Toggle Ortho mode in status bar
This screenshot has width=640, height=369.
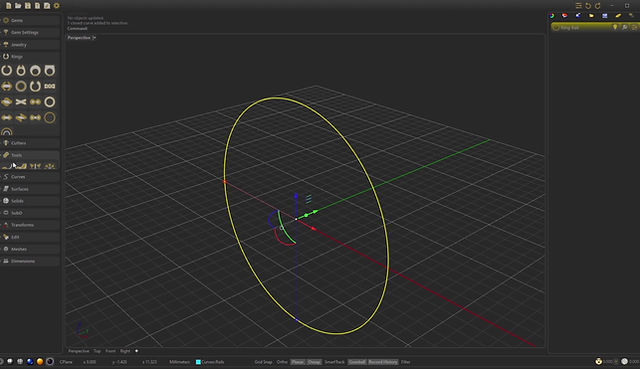(282, 362)
